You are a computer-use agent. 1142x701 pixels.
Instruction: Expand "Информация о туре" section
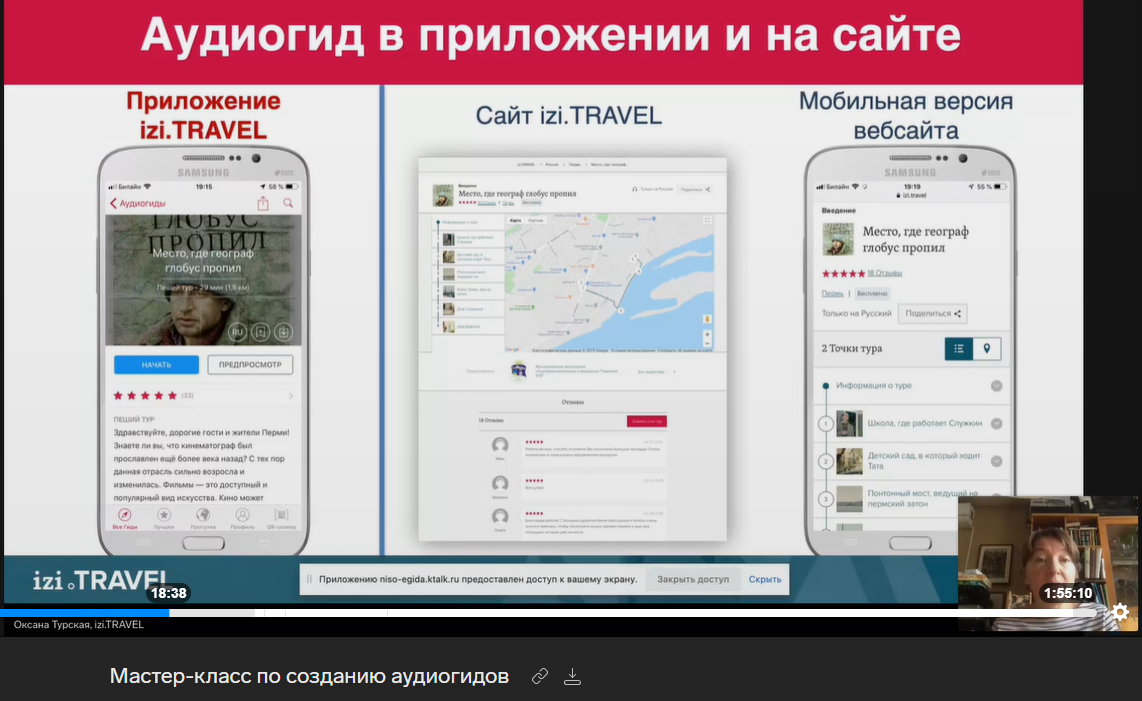click(x=996, y=386)
